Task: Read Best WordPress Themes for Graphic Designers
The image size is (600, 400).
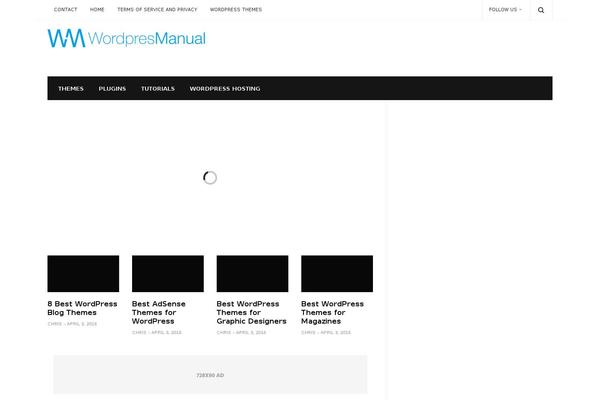Action: (251, 312)
